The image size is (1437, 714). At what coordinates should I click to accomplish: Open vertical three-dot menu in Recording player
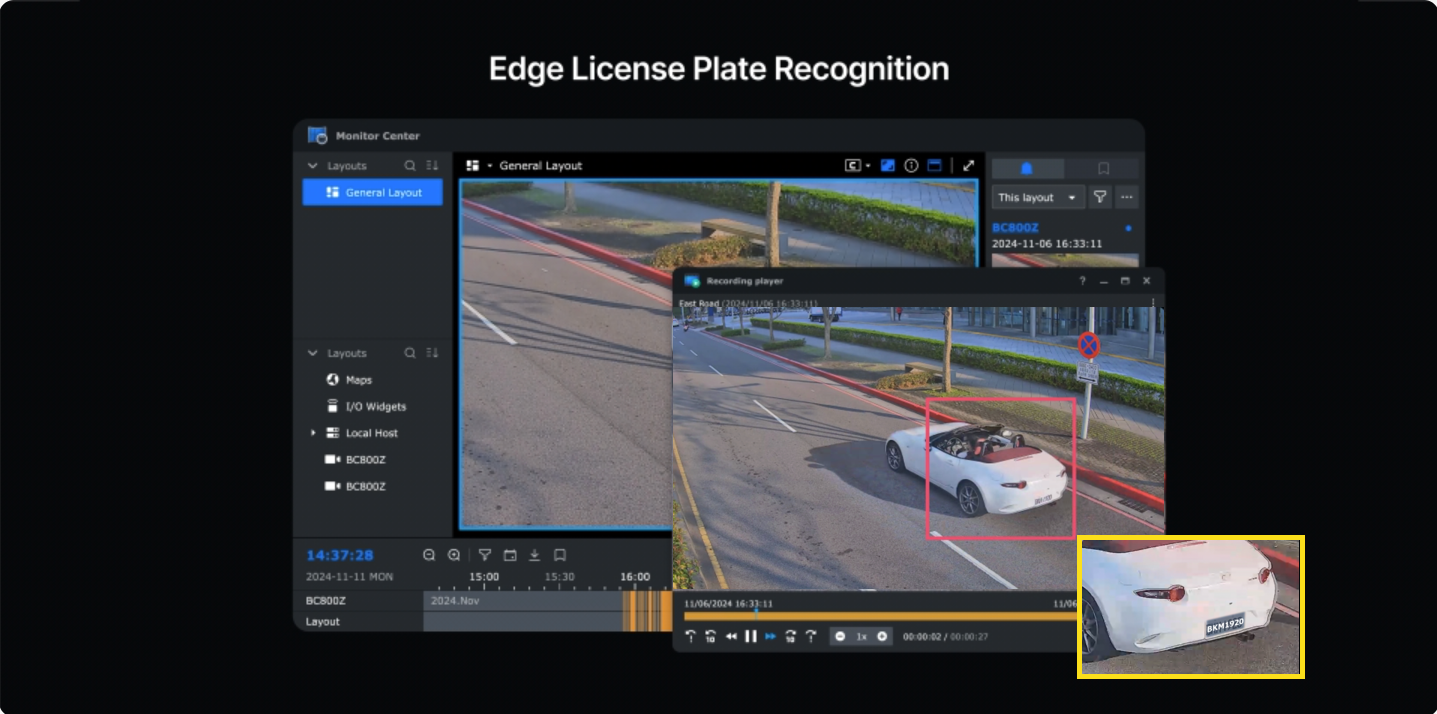click(x=1153, y=302)
